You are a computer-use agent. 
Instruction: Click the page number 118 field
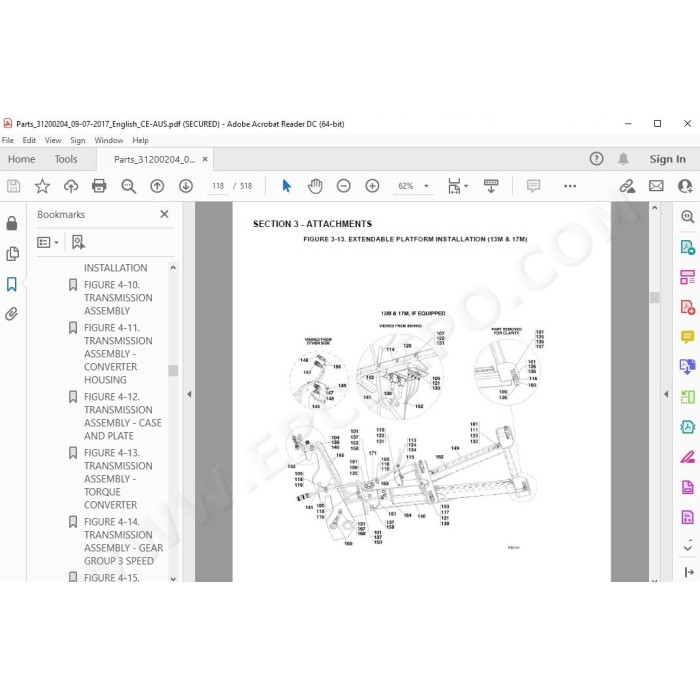(218, 186)
